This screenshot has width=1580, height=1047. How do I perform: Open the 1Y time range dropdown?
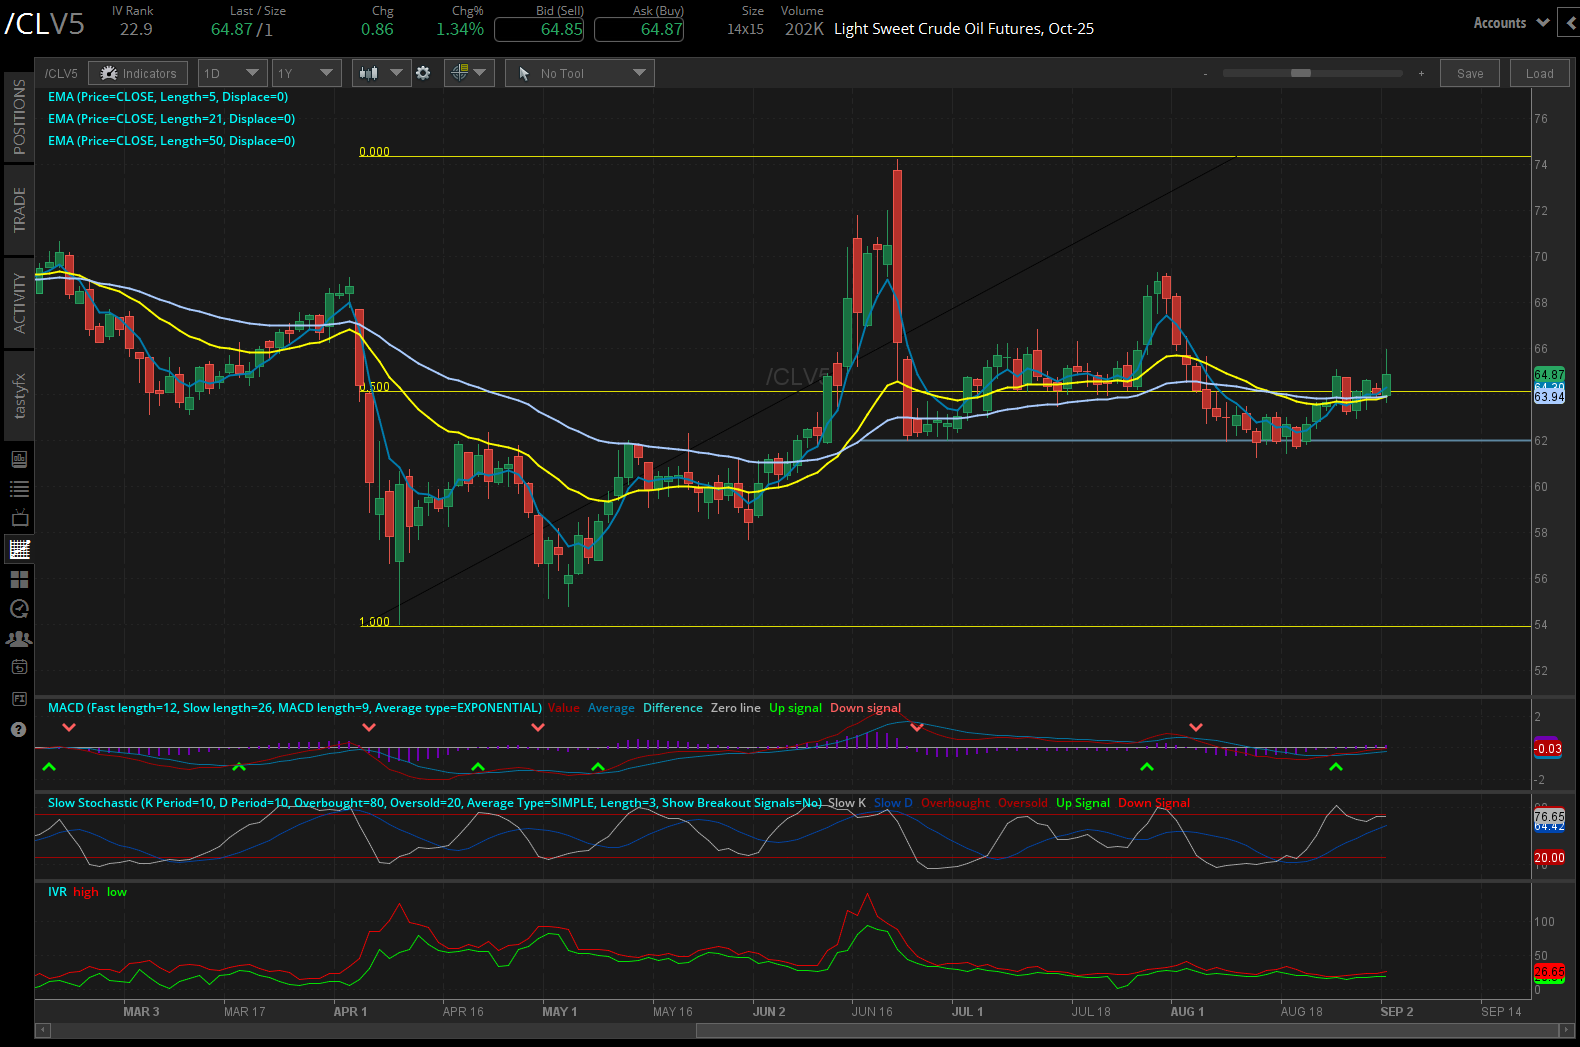click(306, 73)
